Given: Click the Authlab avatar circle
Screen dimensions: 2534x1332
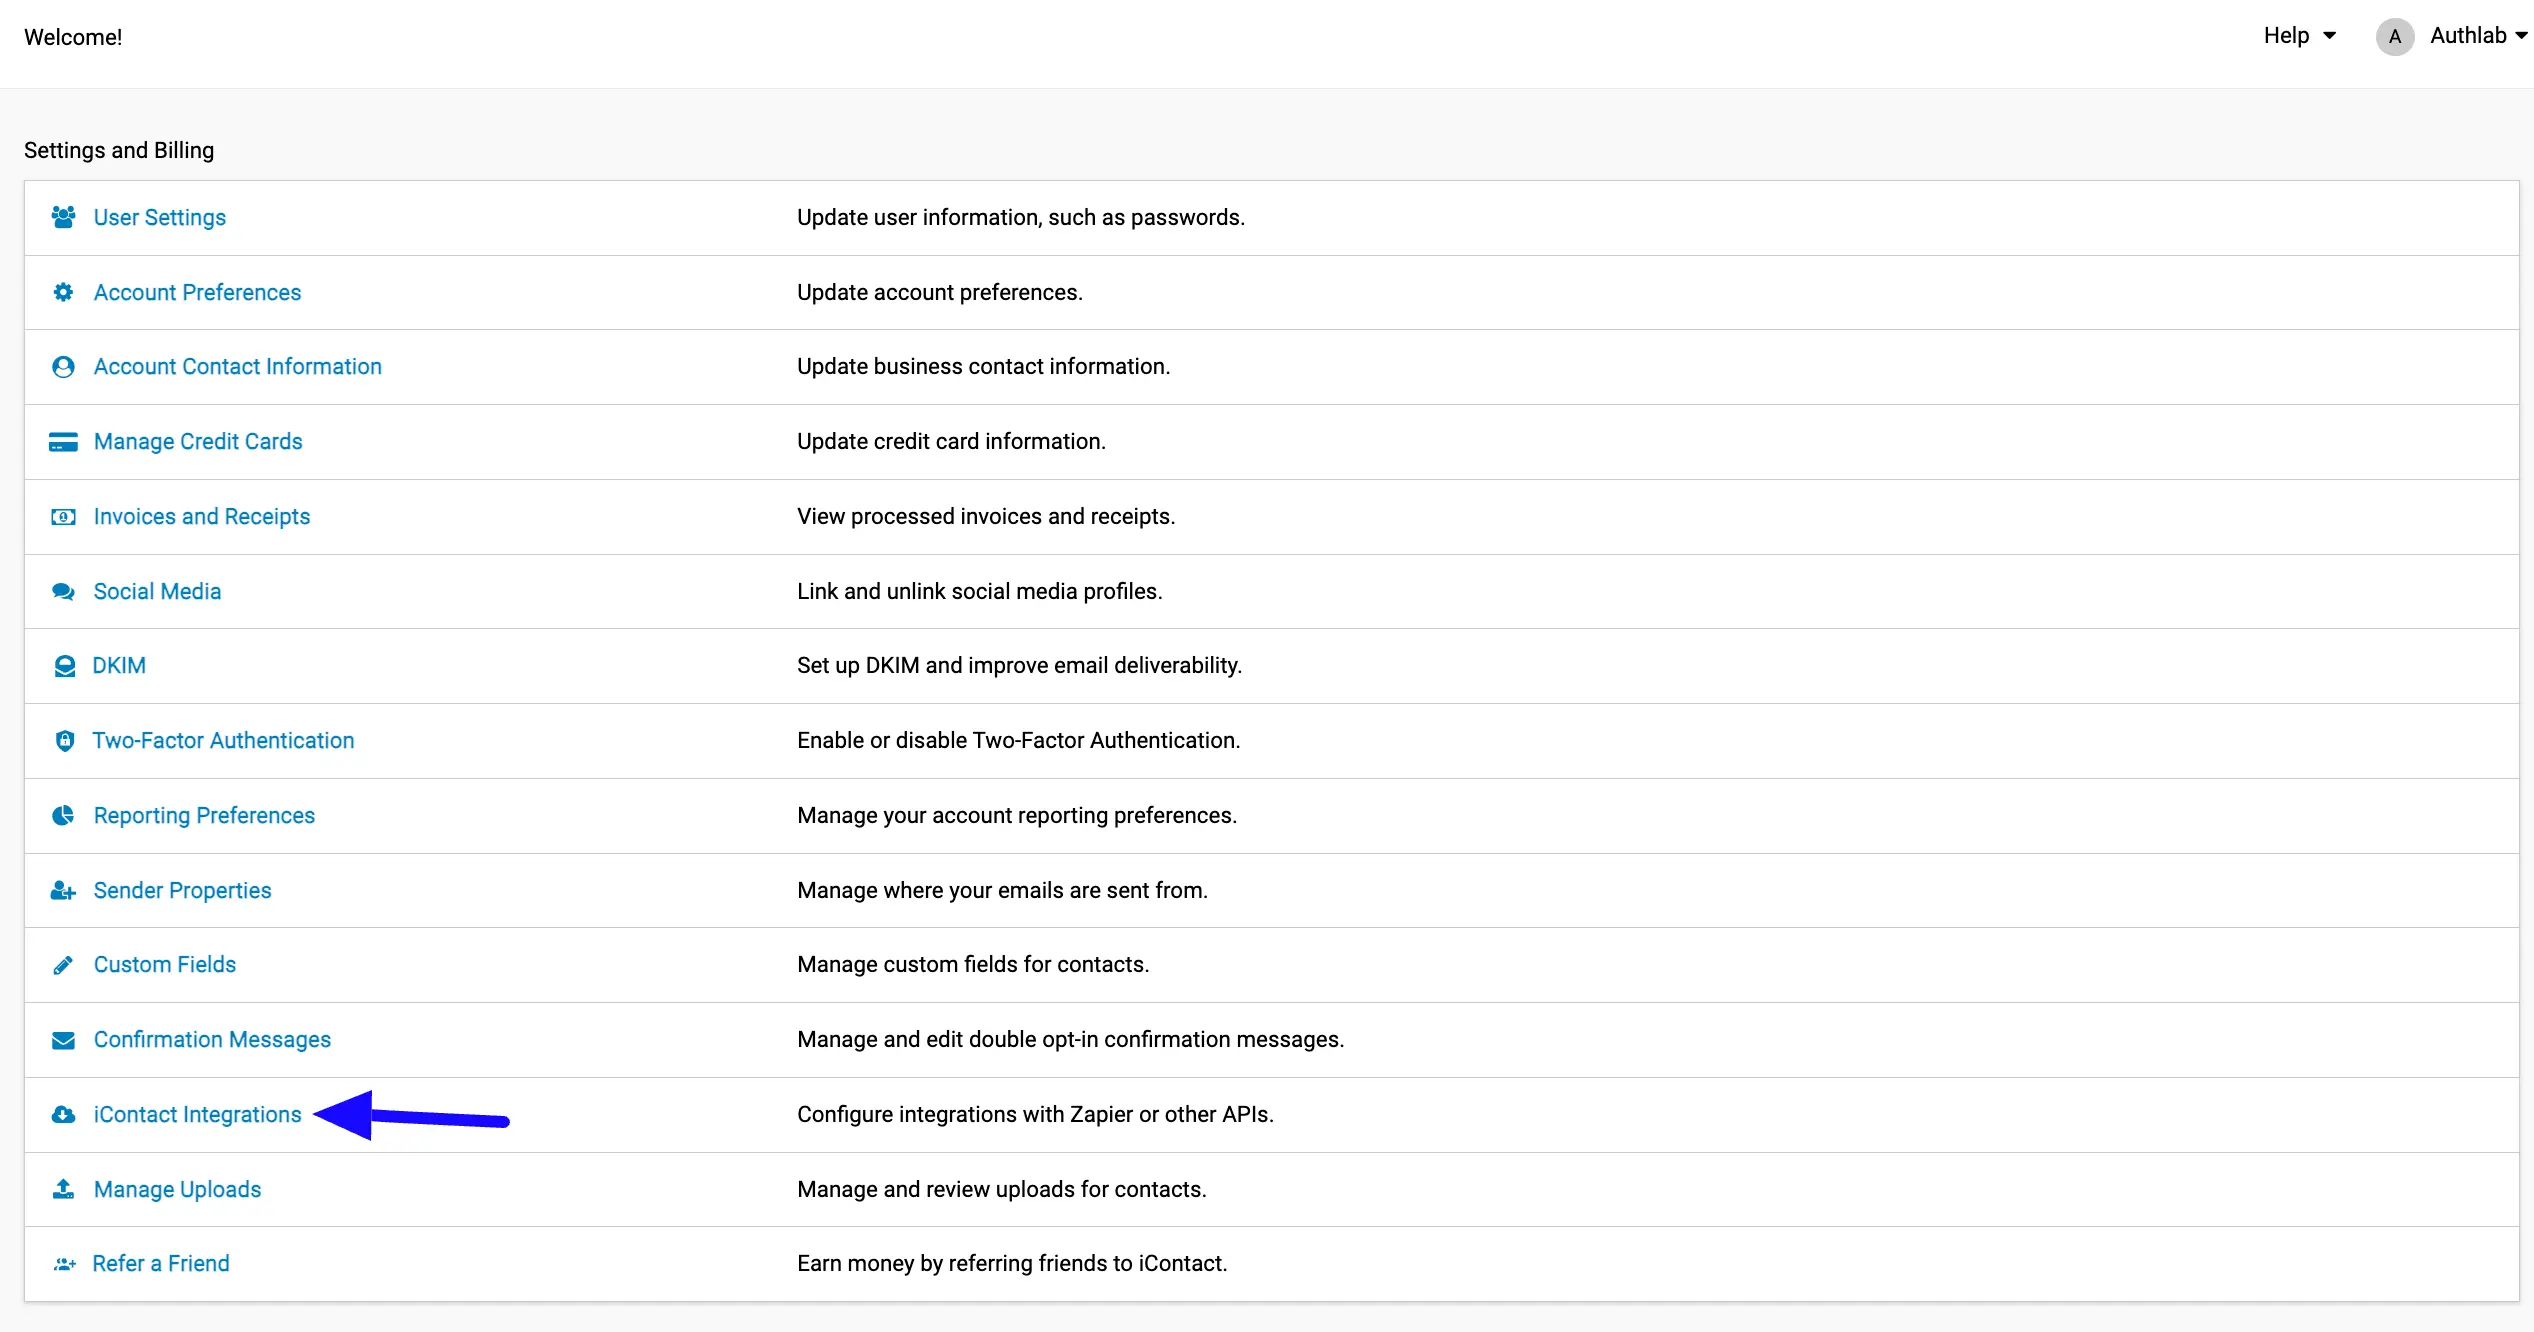Looking at the screenshot, I should (x=2394, y=37).
